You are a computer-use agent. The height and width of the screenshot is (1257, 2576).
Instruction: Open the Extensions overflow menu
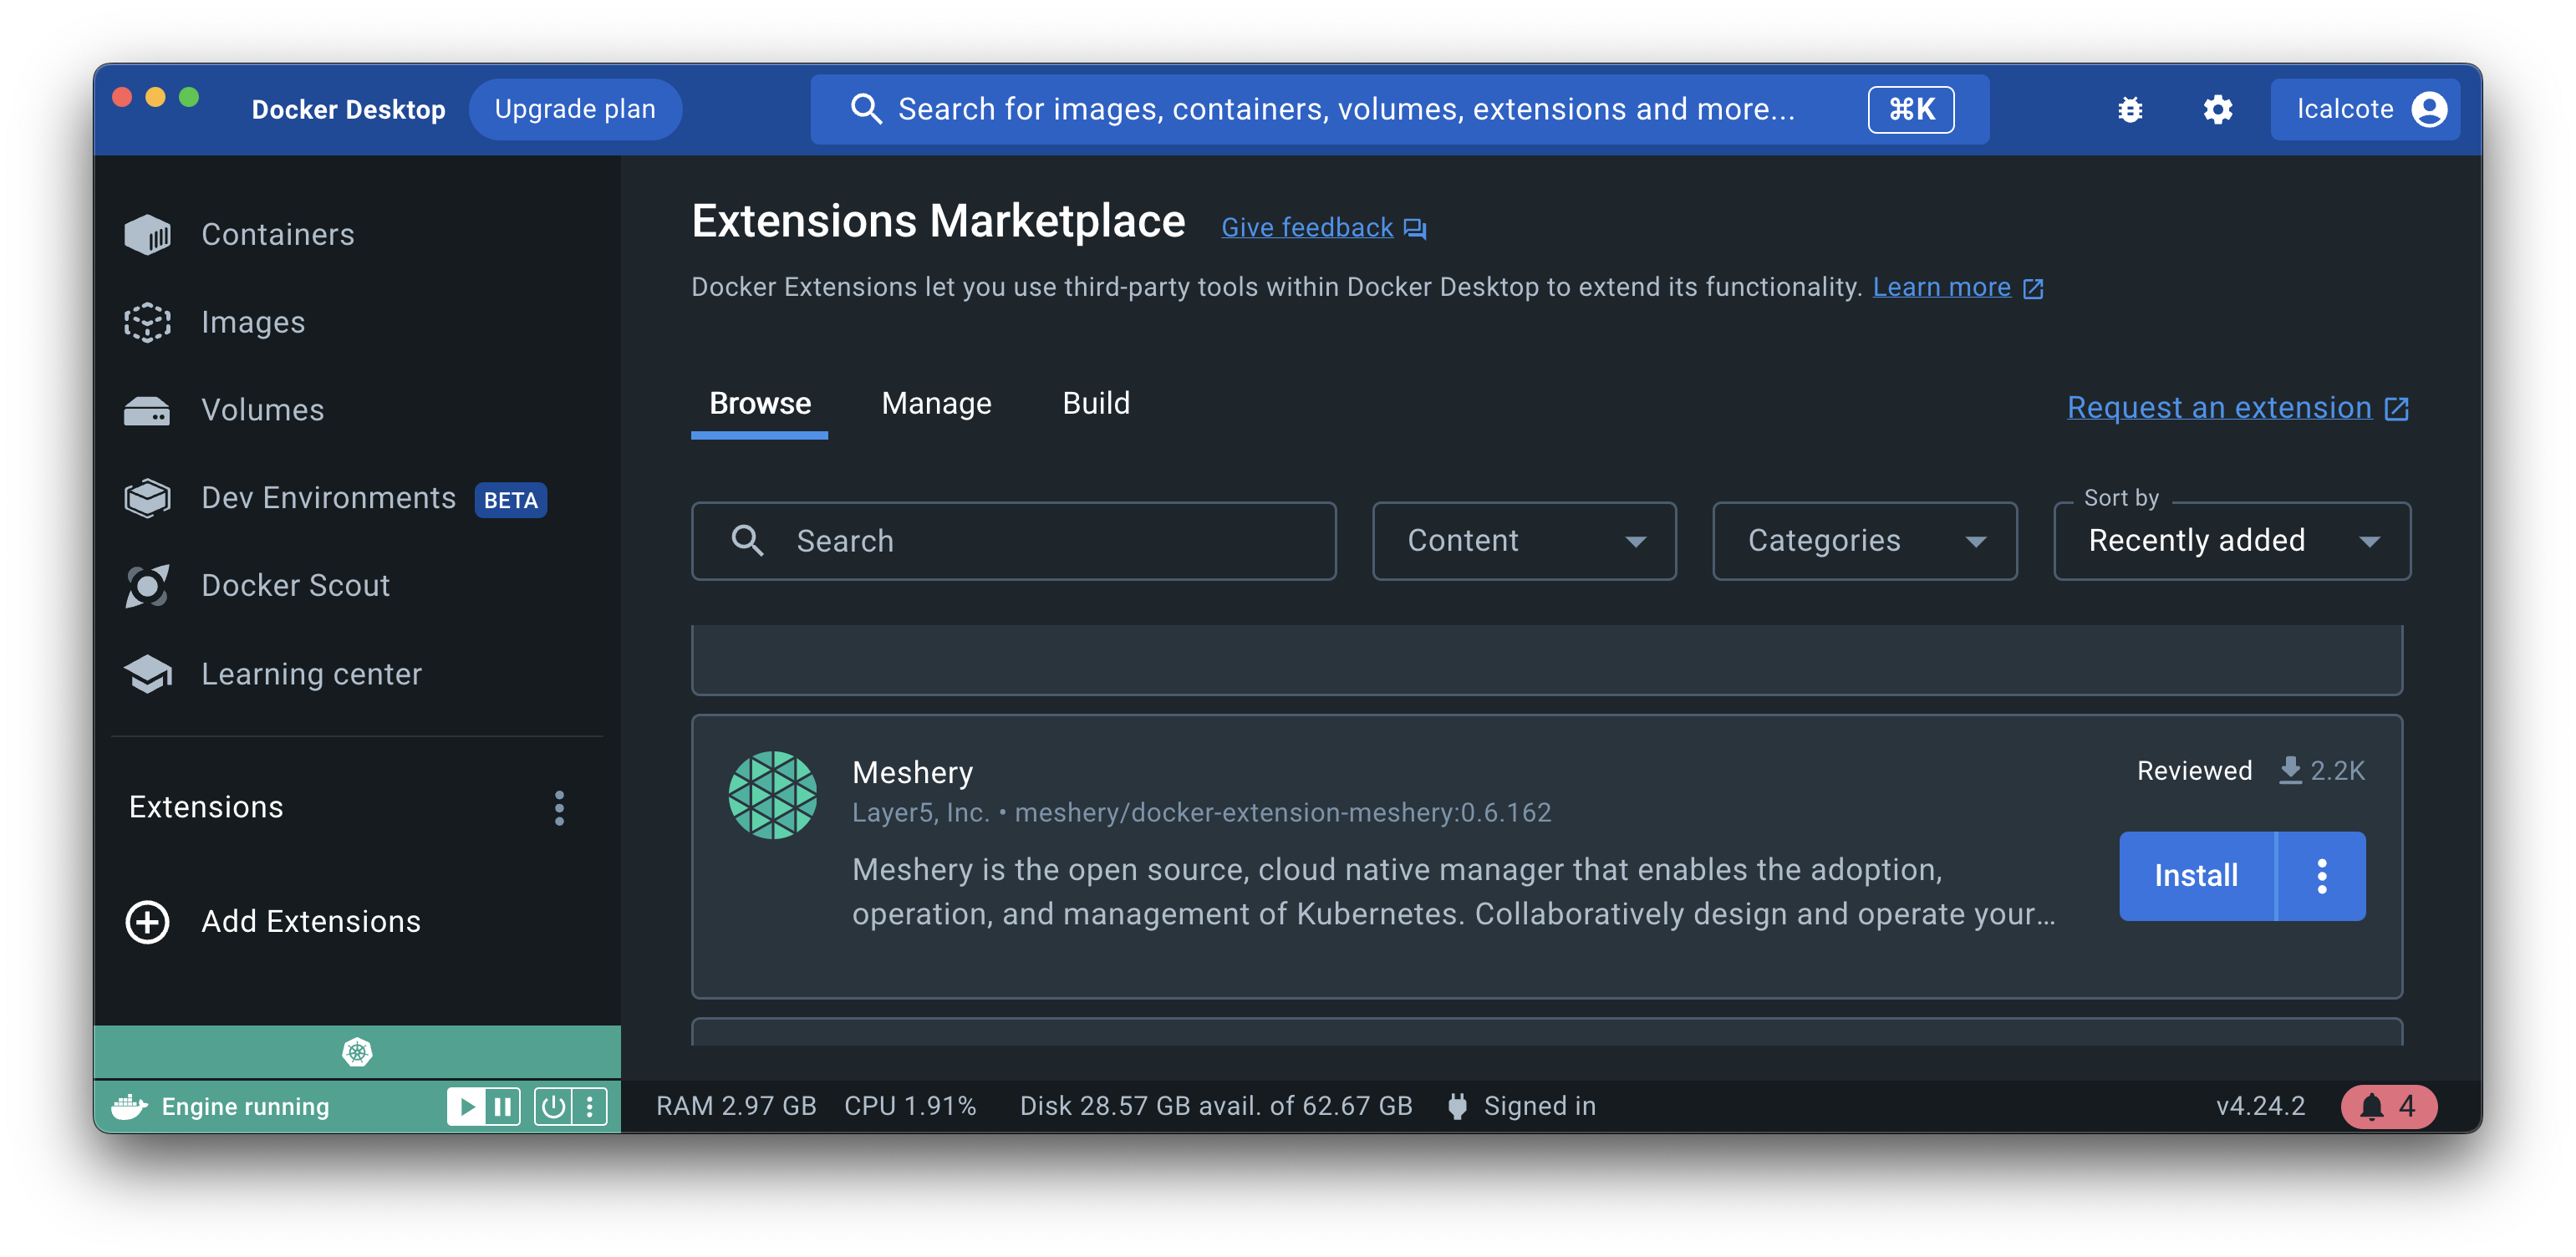pyautogui.click(x=559, y=807)
